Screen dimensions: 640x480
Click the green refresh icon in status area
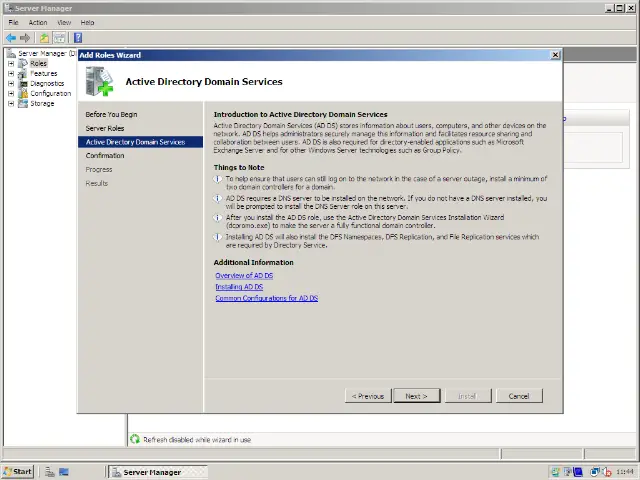point(135,439)
